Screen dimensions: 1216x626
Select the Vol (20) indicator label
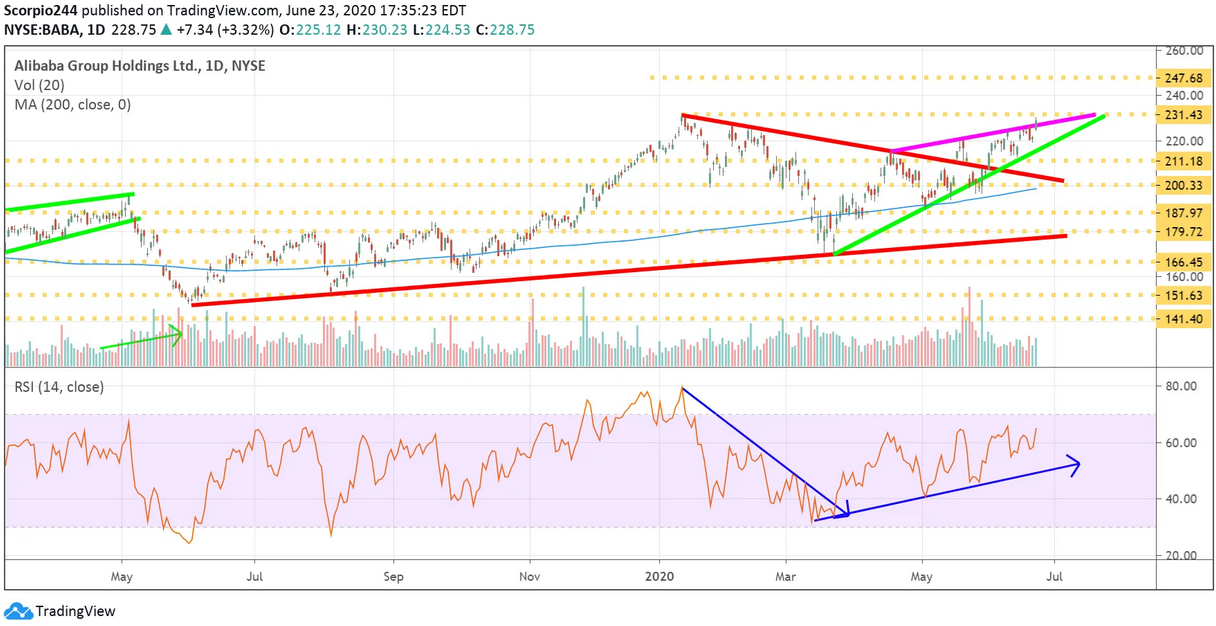39,85
